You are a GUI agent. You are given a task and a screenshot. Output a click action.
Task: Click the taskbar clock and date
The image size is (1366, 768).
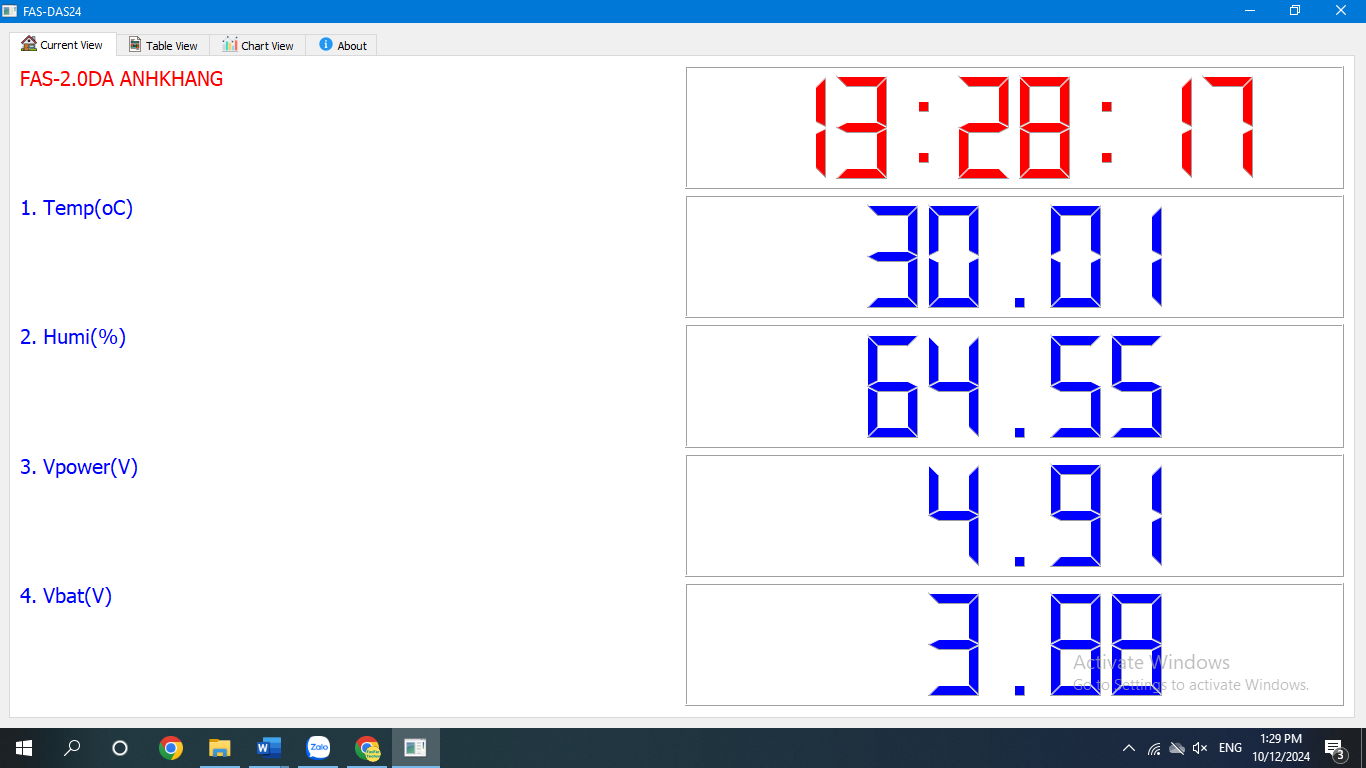pos(1280,748)
